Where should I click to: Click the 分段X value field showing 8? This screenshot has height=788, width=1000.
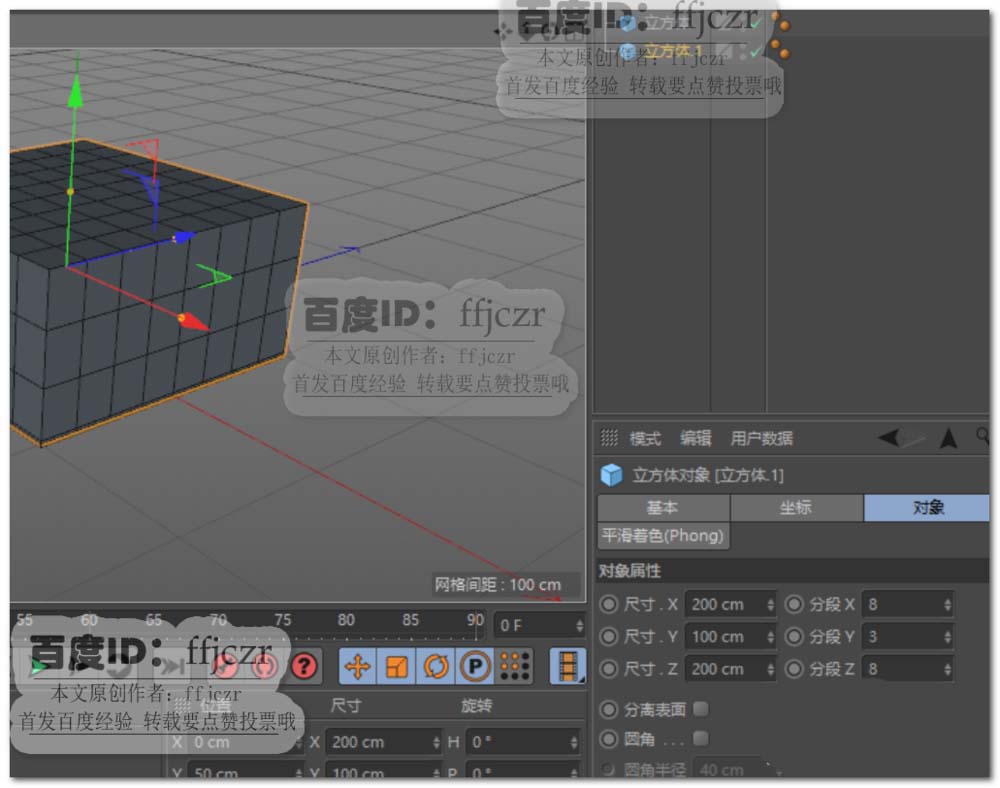907,604
